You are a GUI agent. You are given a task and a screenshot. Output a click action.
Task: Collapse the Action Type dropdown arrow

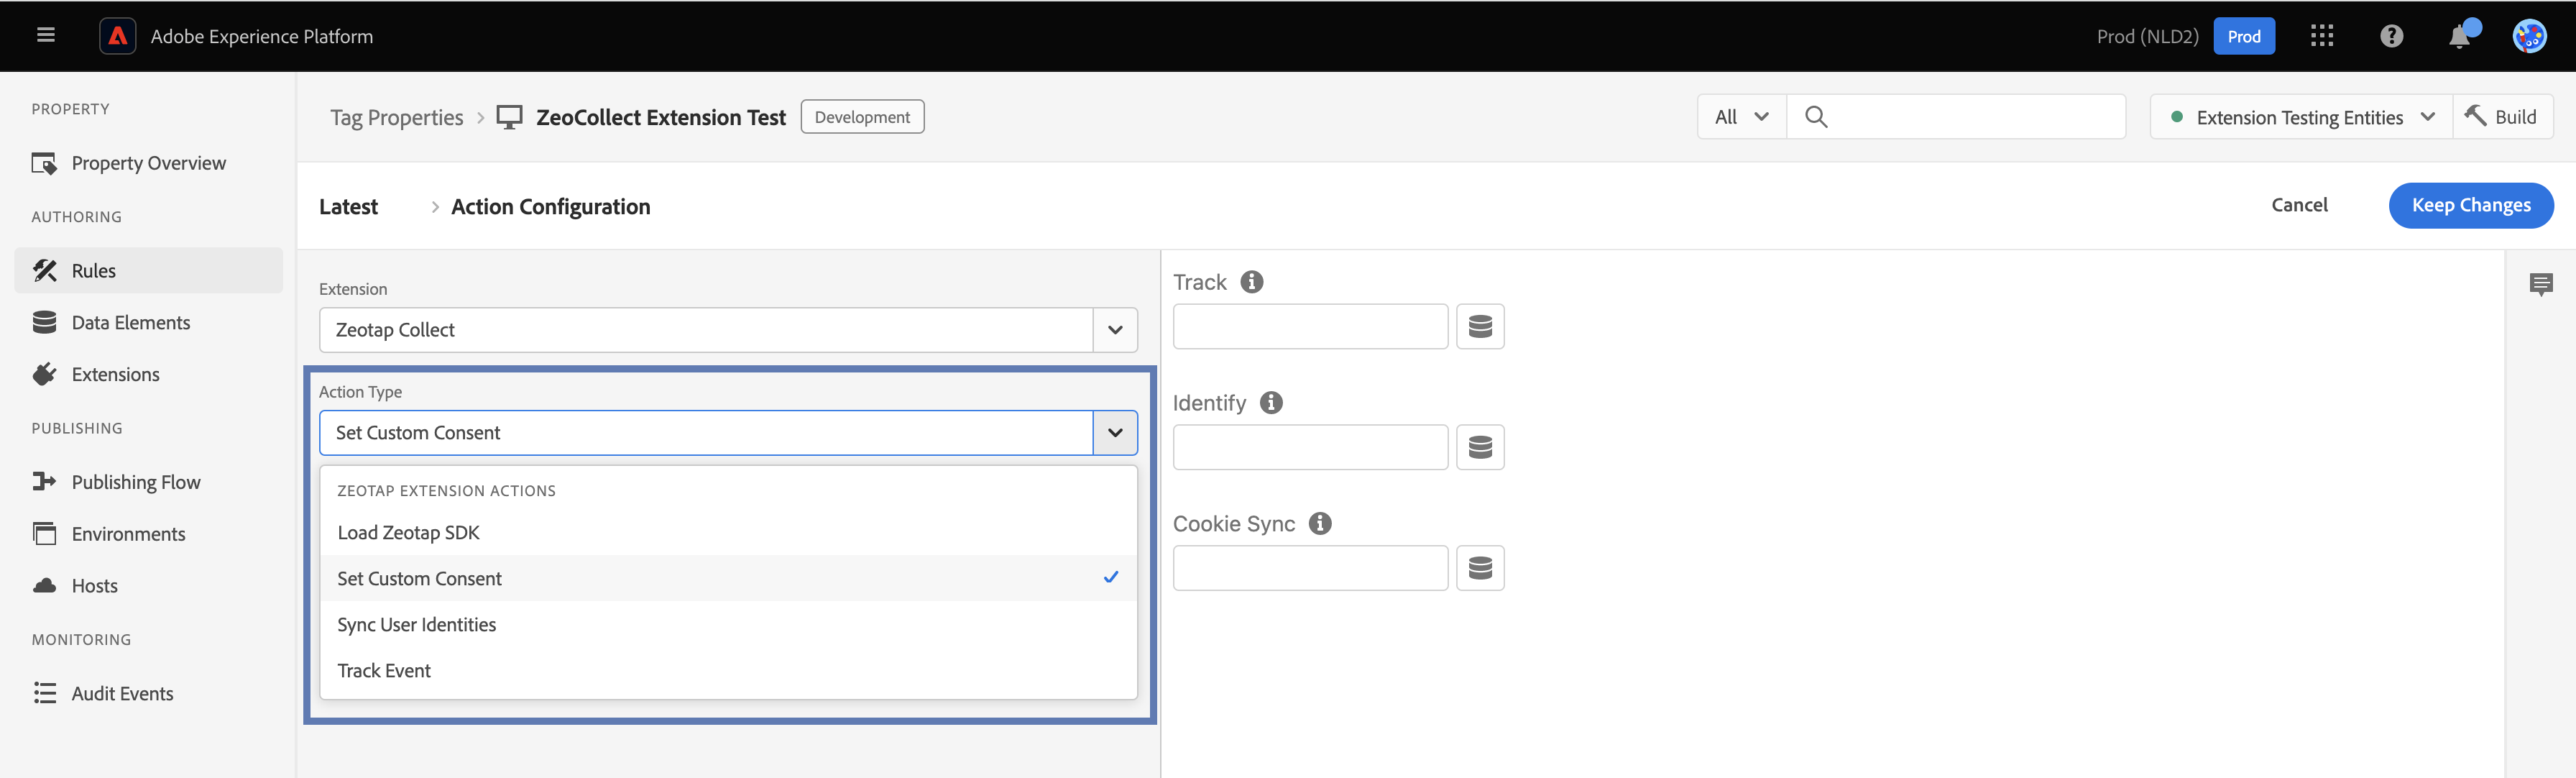click(1115, 433)
